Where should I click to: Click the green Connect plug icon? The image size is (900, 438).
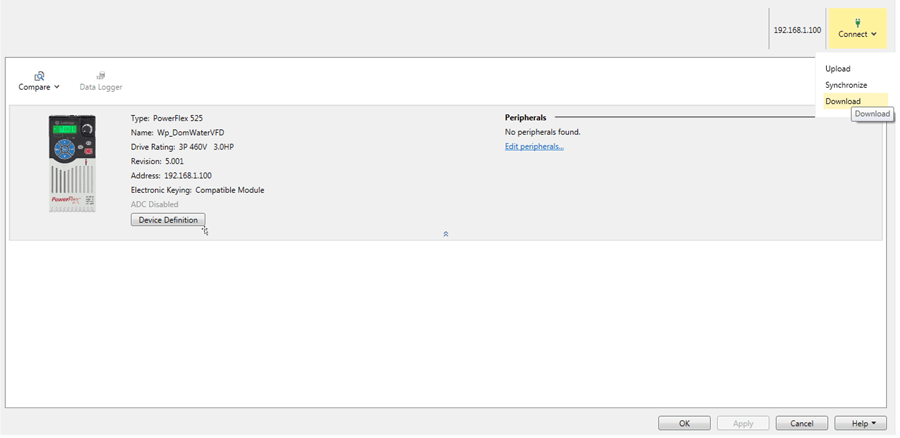[x=858, y=22]
